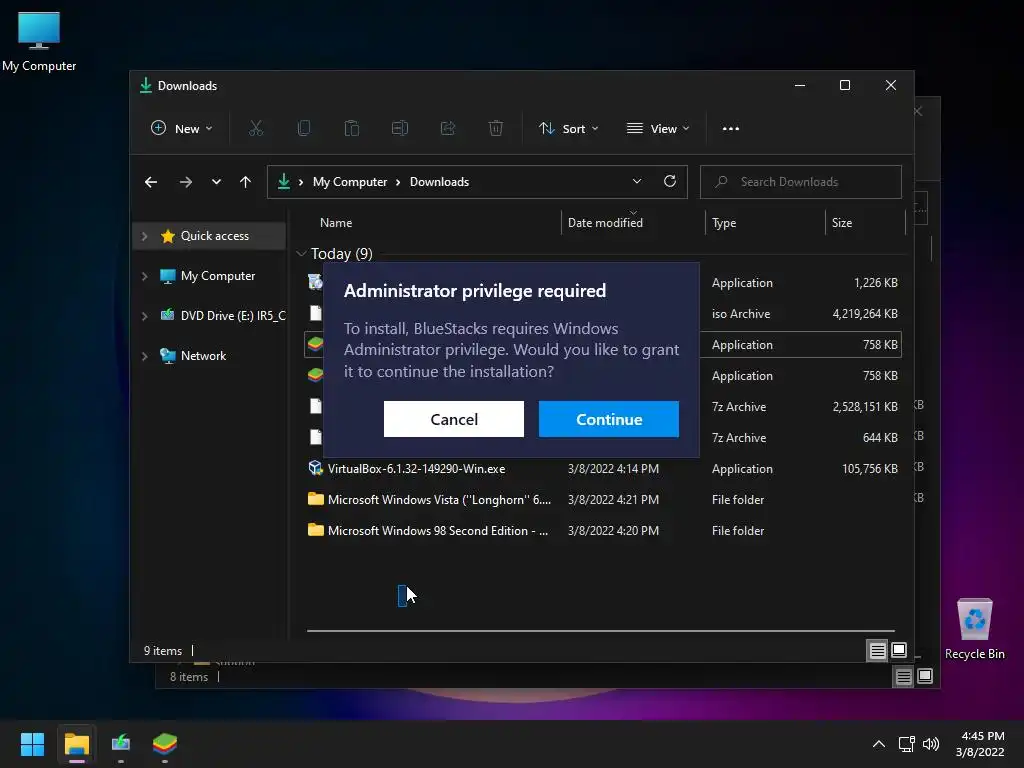Expand Quick access in navigation pane
Screen dimensions: 1024x768
tap(144, 236)
